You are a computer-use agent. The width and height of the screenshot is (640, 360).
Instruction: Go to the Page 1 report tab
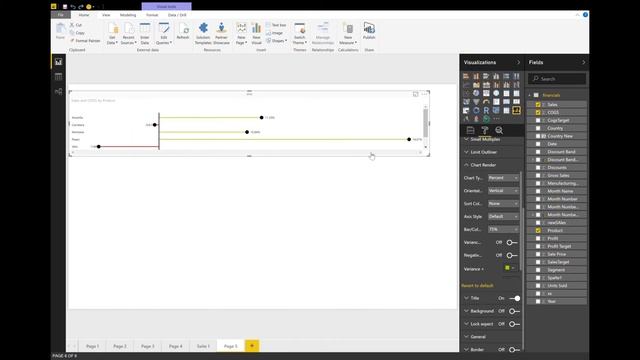[92, 346]
